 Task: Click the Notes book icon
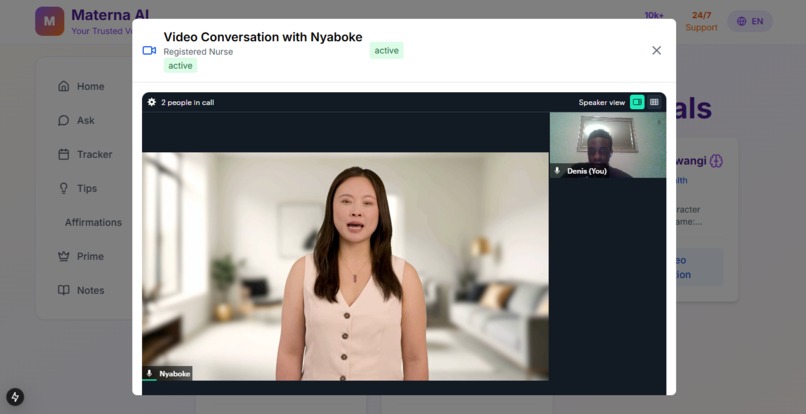pyautogui.click(x=64, y=290)
